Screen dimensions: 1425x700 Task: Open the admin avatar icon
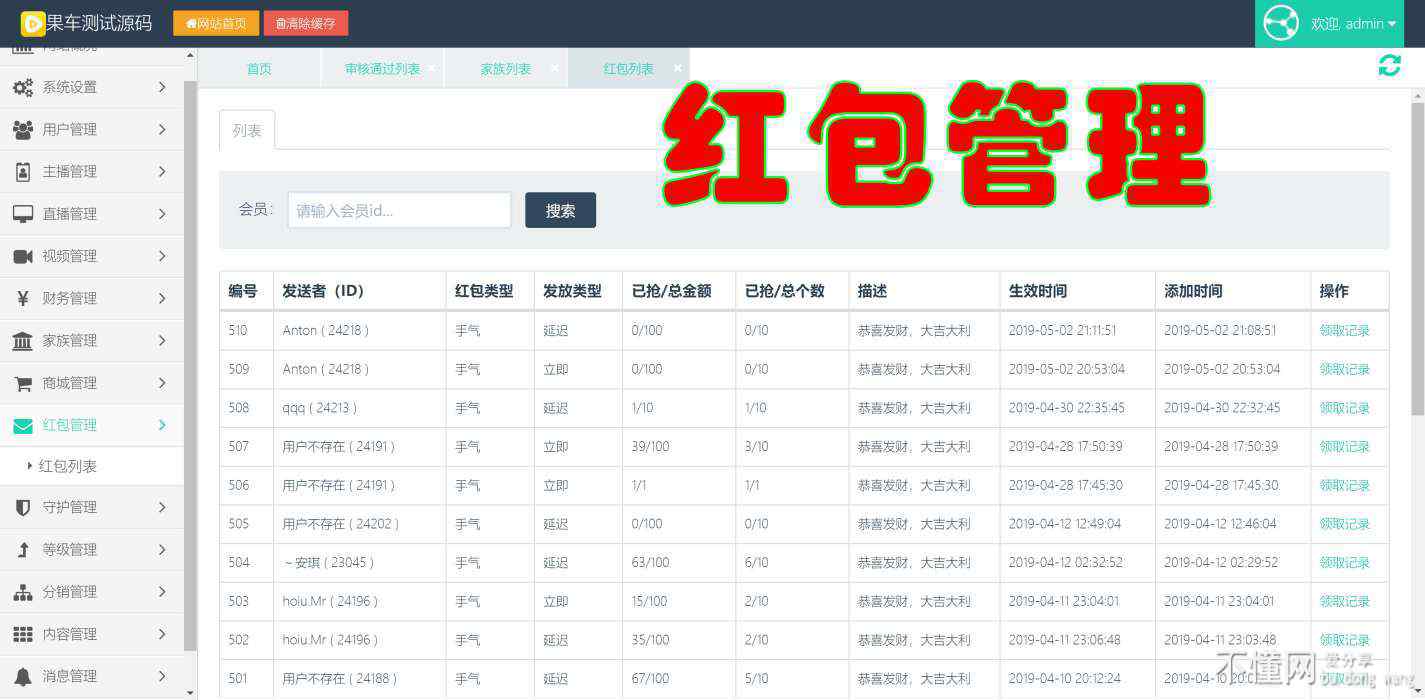click(x=1281, y=23)
